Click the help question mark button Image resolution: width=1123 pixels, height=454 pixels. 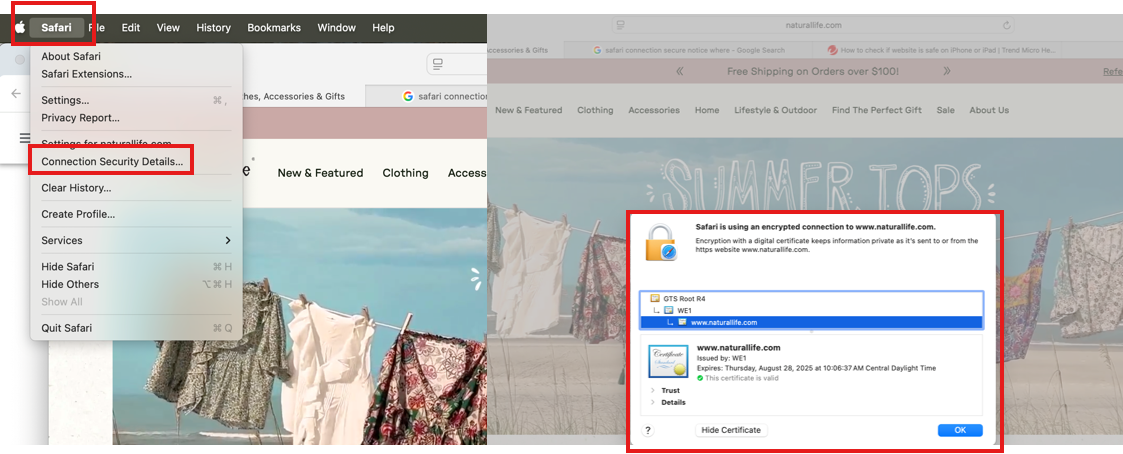pos(648,430)
